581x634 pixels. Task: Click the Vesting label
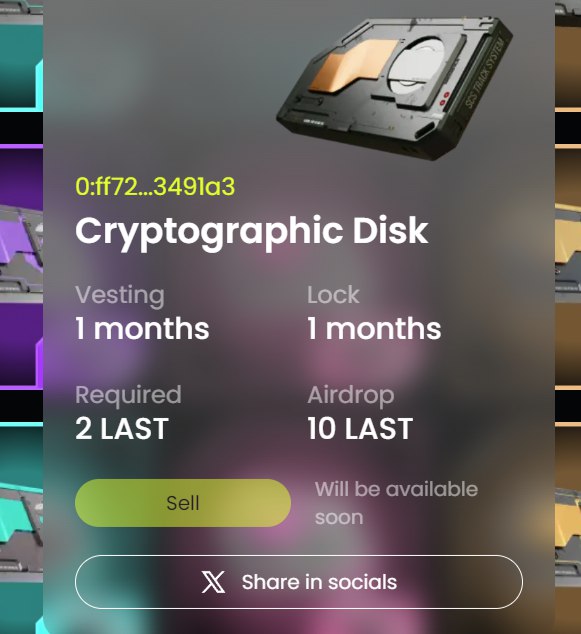coord(120,295)
